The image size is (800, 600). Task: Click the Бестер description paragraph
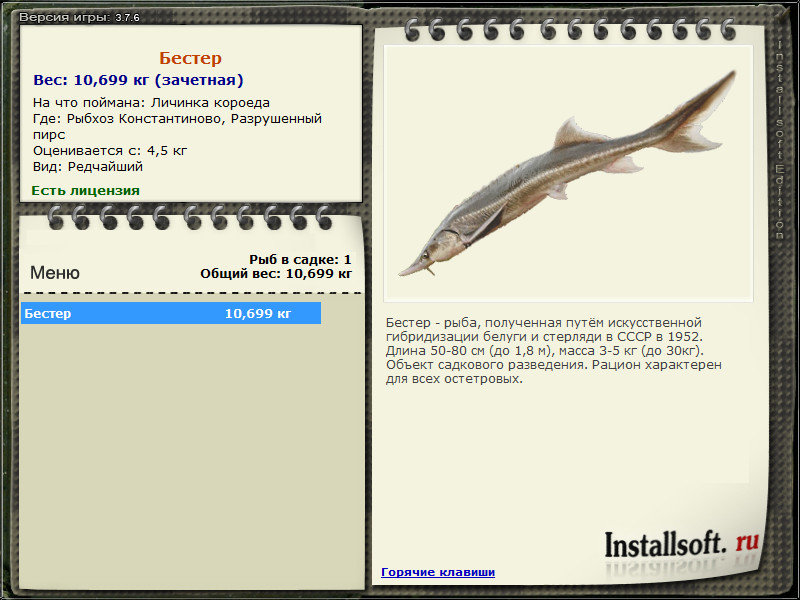click(x=553, y=351)
